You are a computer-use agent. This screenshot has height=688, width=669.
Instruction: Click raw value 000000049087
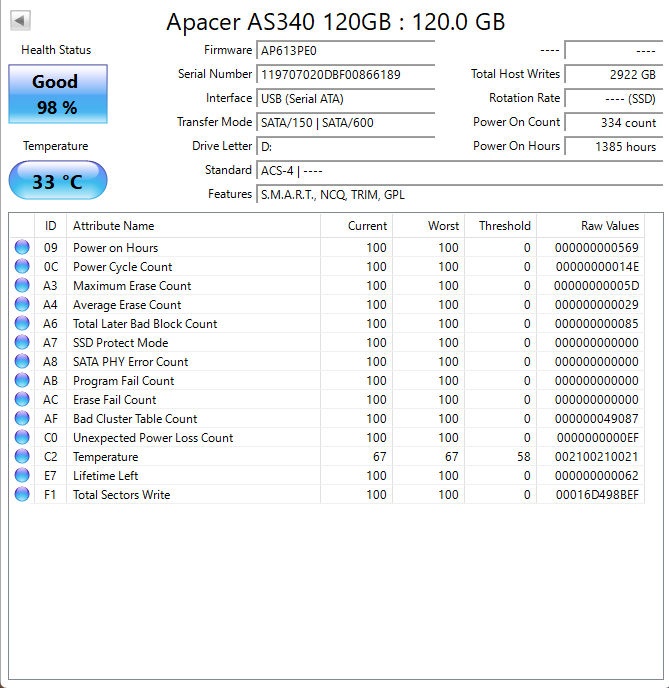point(597,419)
